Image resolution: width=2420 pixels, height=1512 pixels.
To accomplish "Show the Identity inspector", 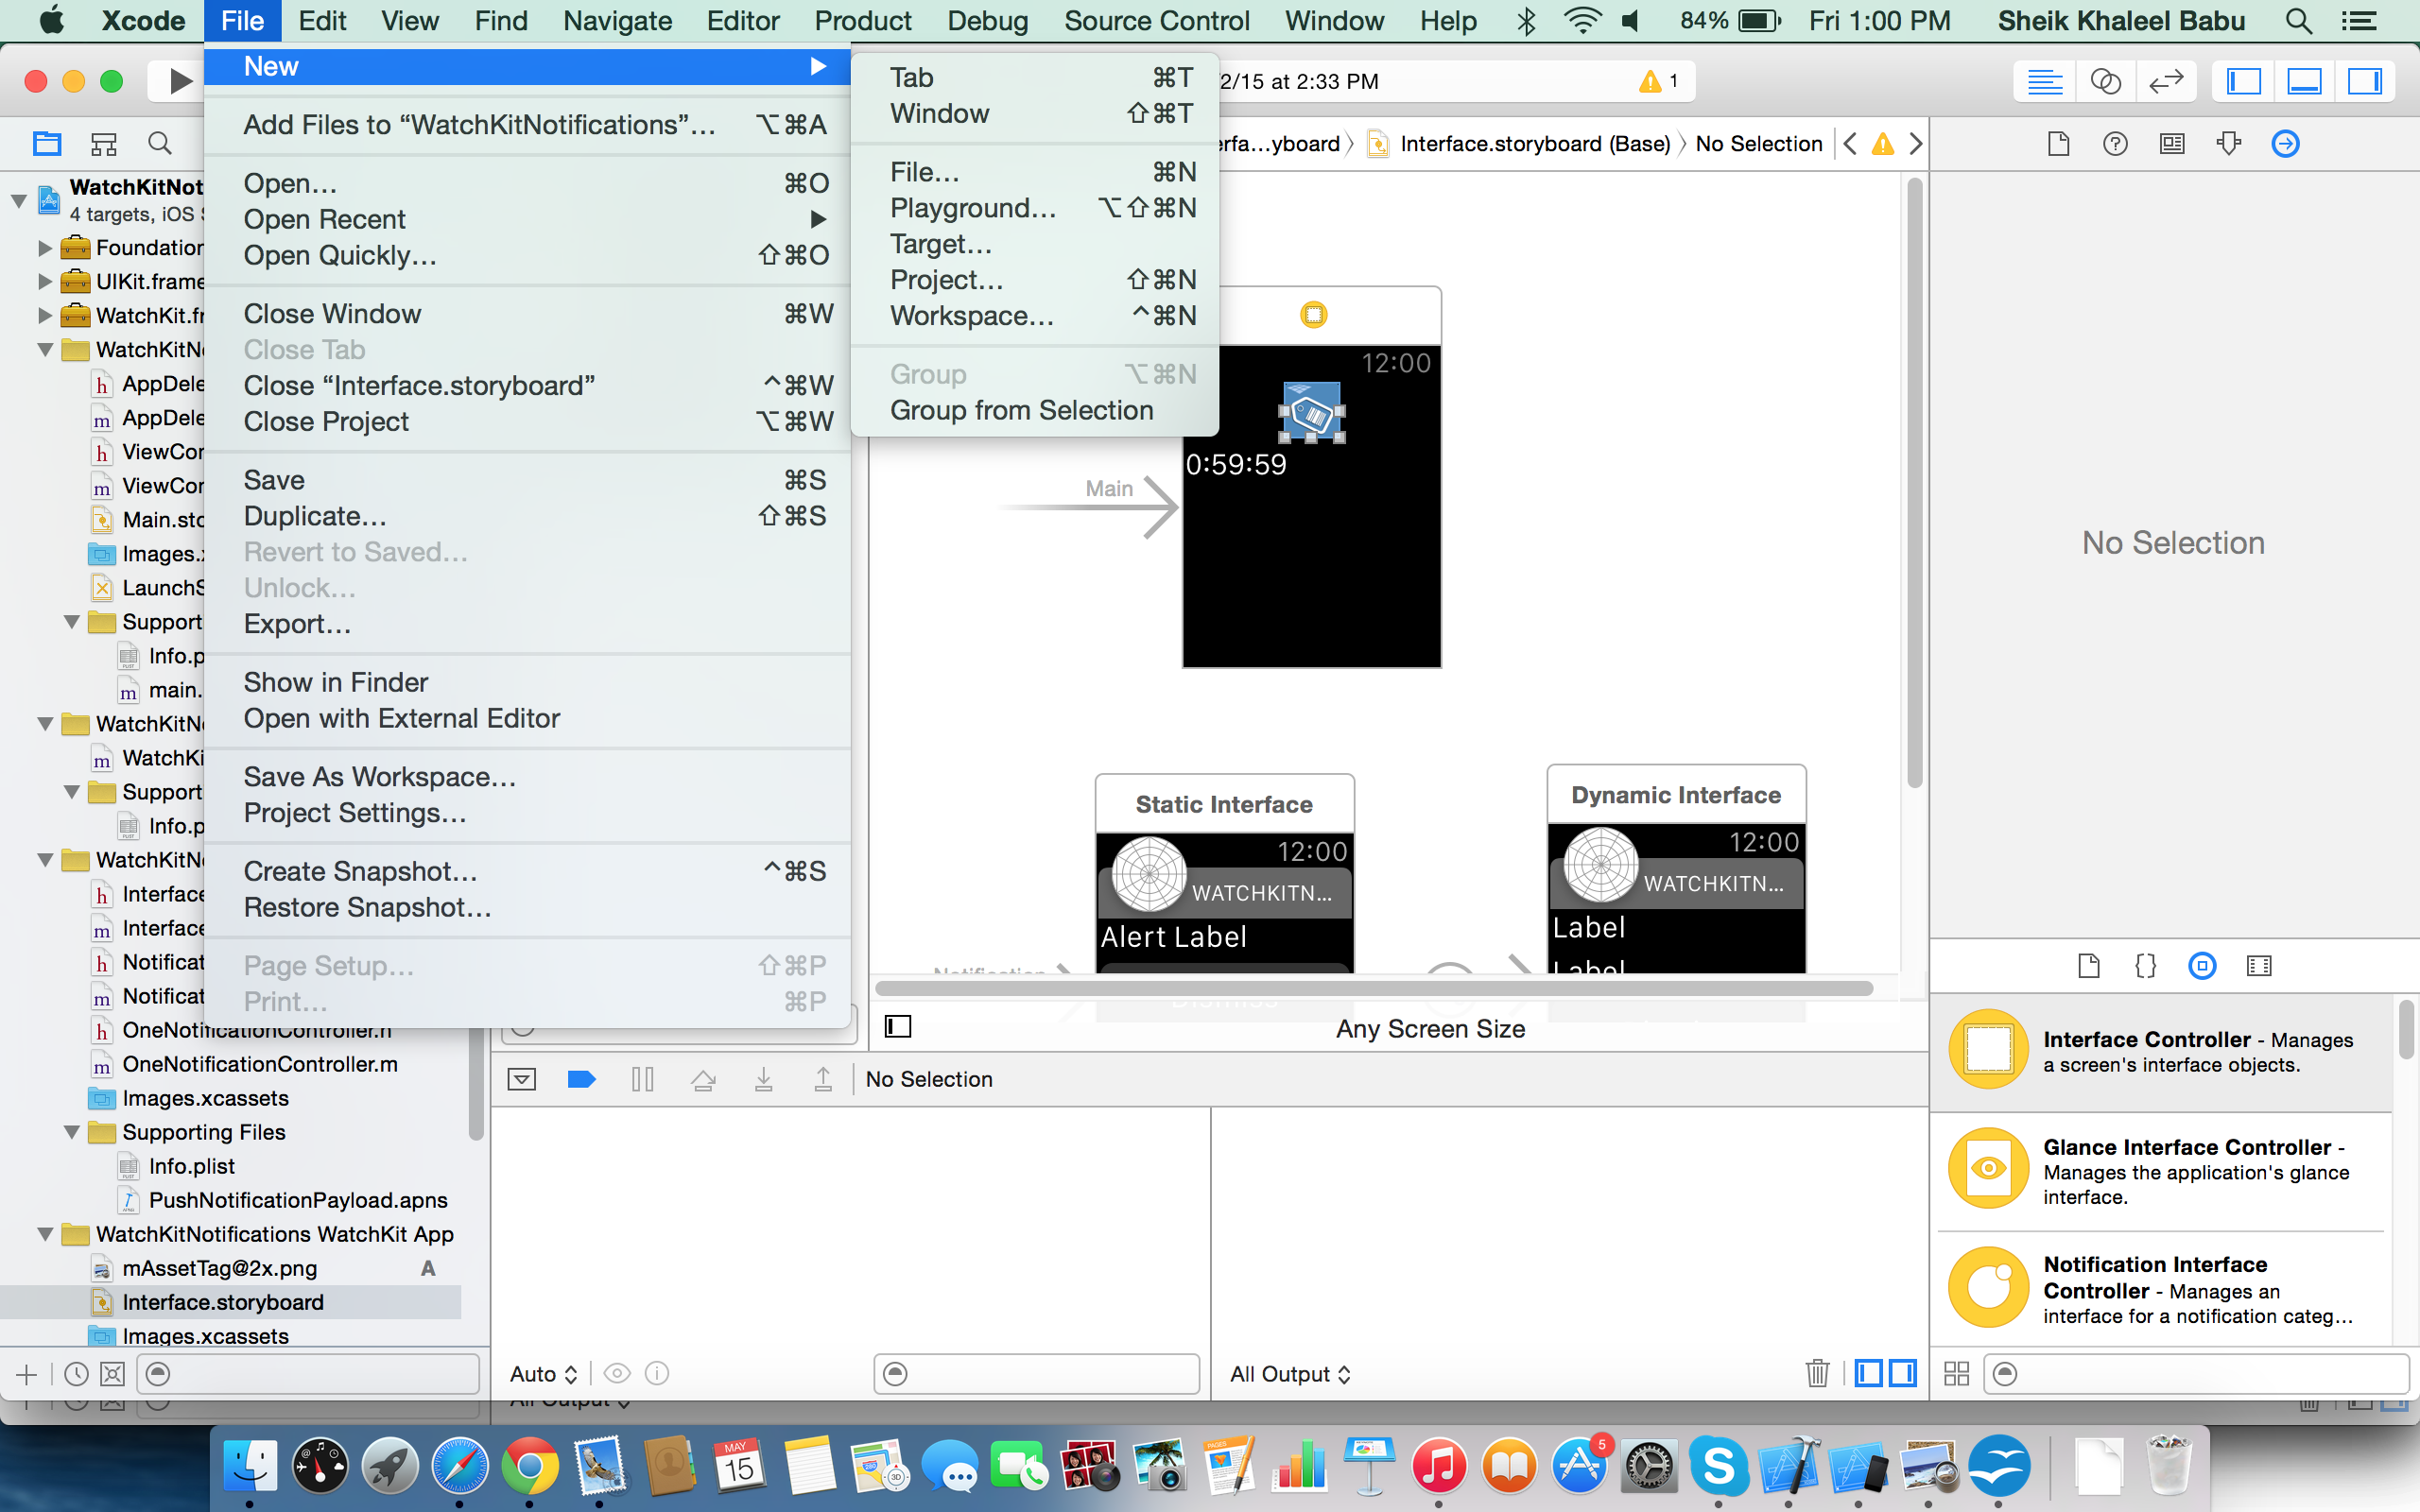I will click(x=2172, y=144).
